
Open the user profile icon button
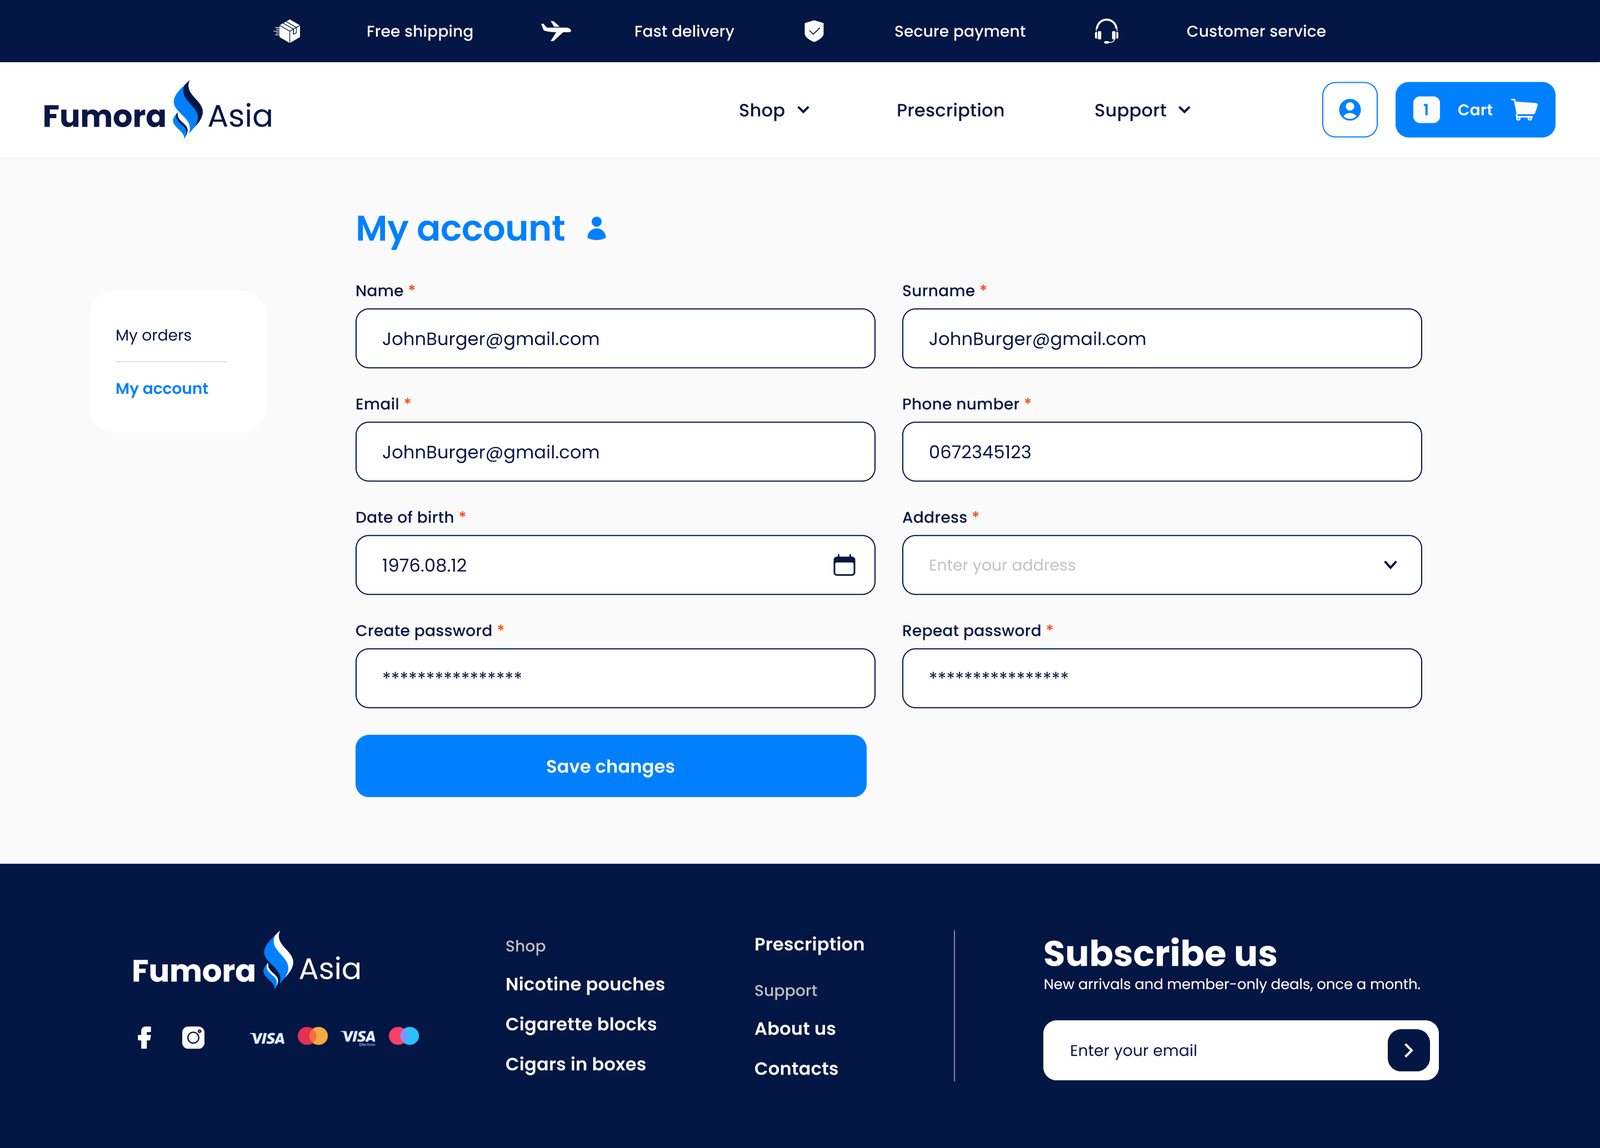1349,110
